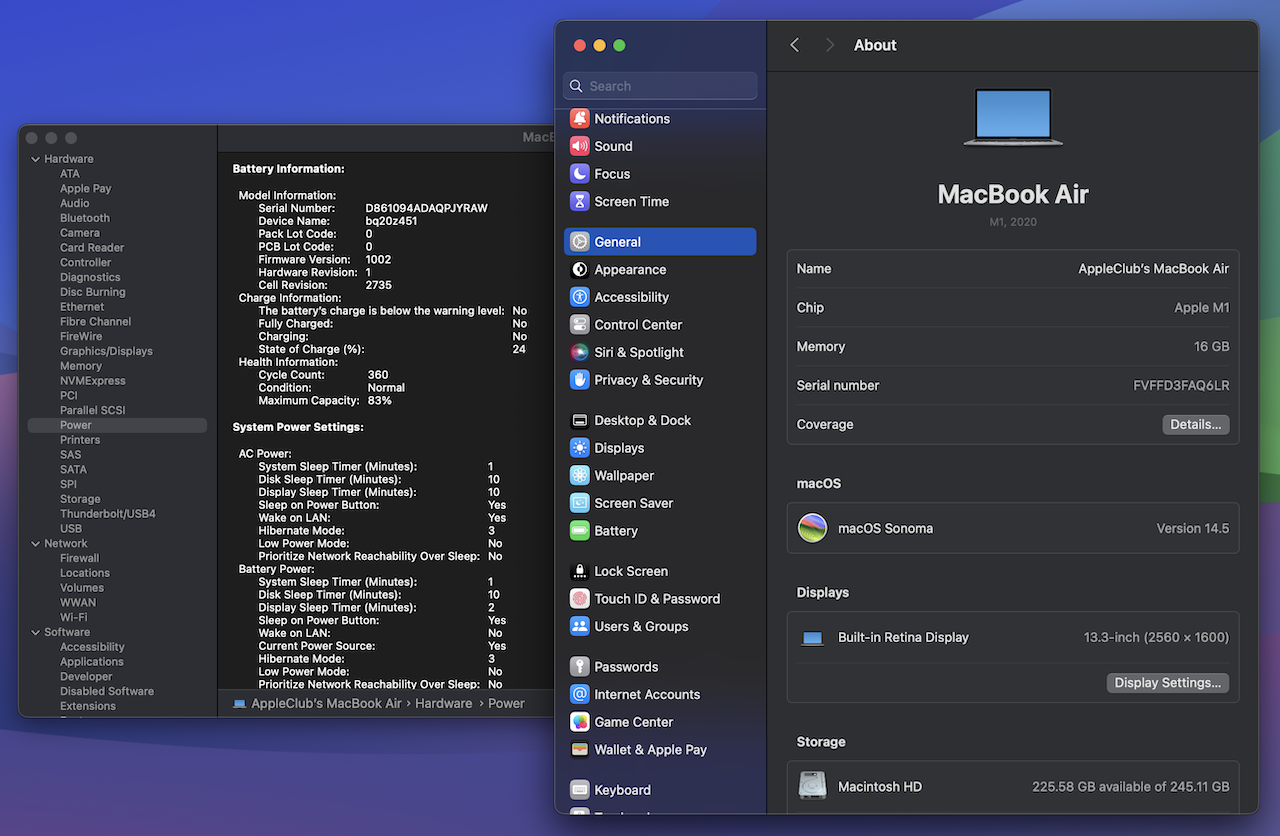The height and width of the screenshot is (836, 1280).
Task: Open Notifications settings icon
Action: 580,118
